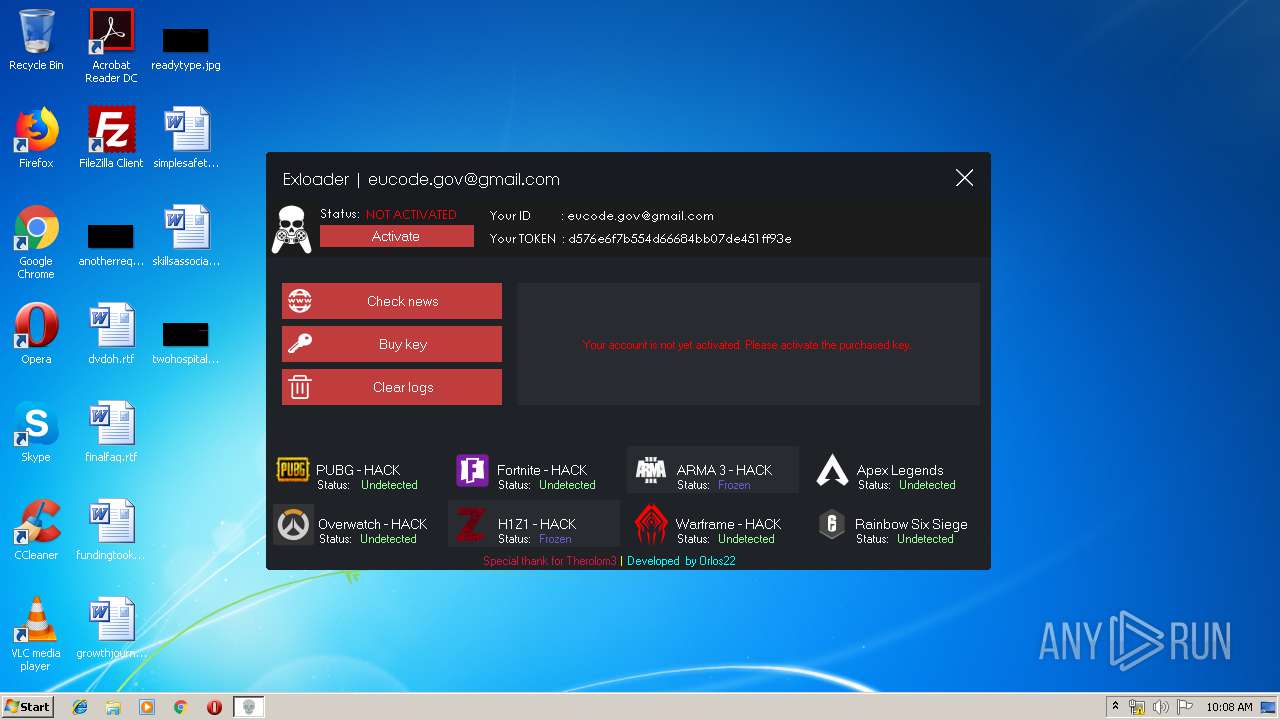The image size is (1280, 720).
Task: Click the network tray icon
Action: [x=1137, y=707]
